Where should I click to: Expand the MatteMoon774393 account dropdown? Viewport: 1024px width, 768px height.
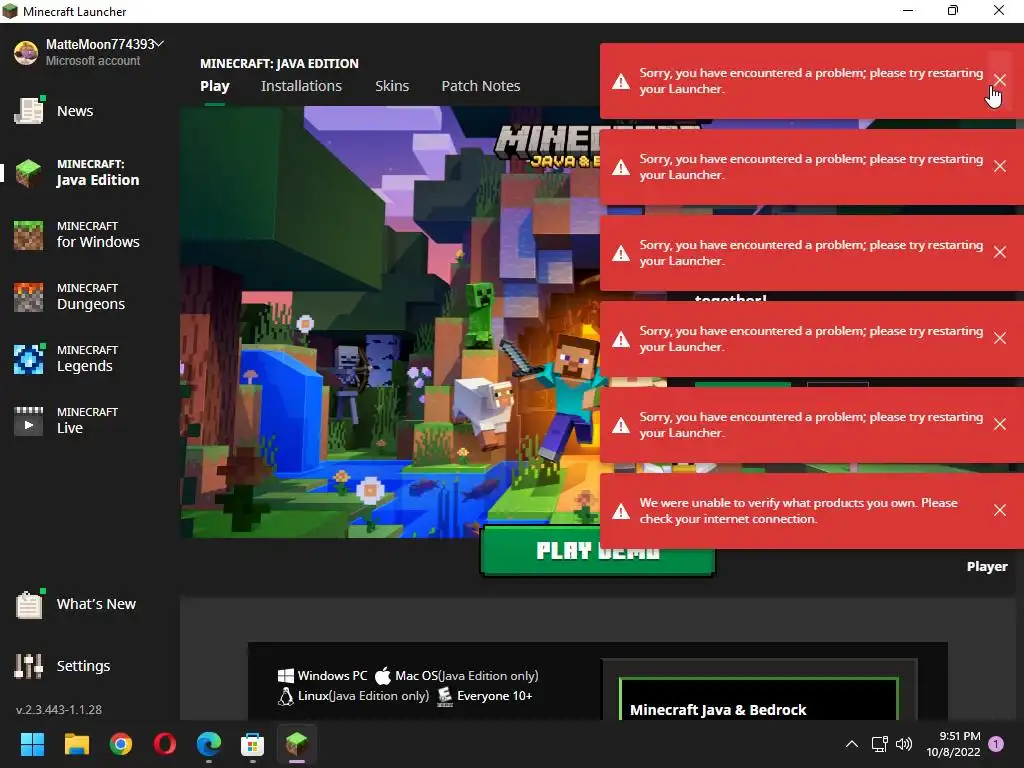159,44
